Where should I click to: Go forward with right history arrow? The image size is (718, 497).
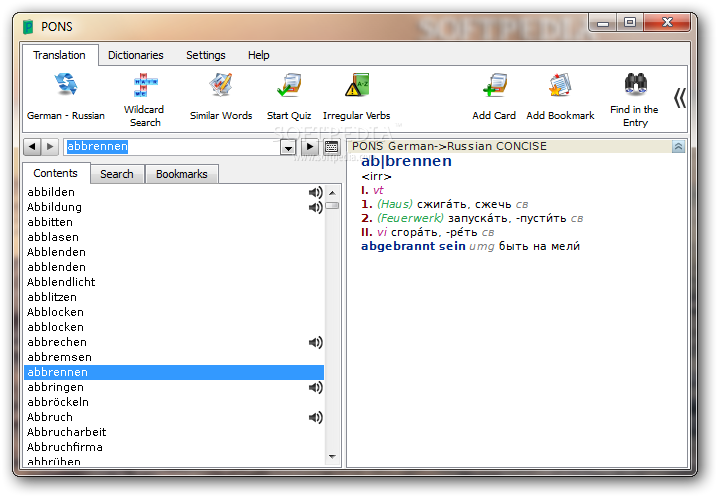coord(50,147)
